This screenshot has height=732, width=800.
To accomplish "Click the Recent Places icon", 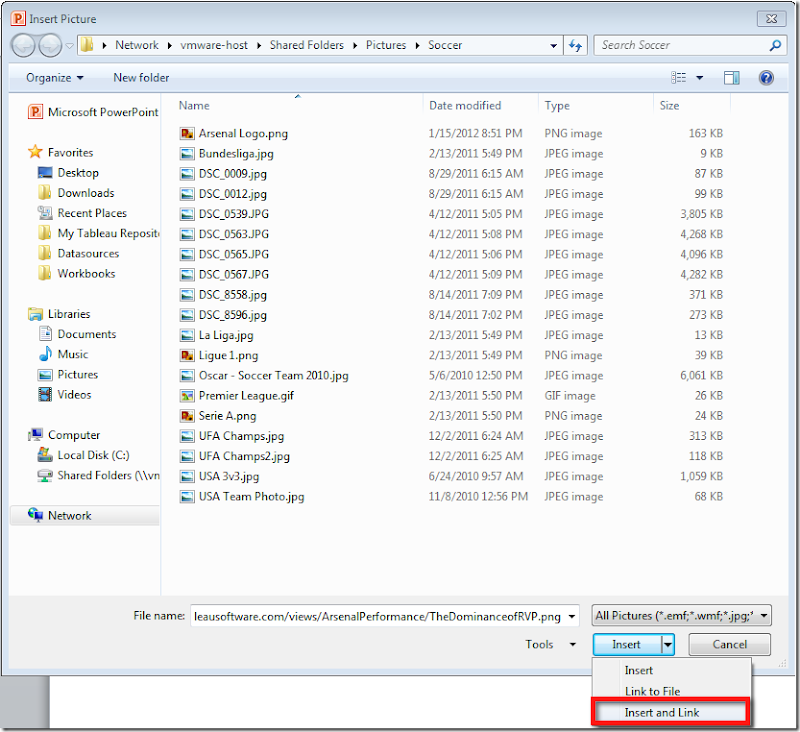I will pos(45,213).
